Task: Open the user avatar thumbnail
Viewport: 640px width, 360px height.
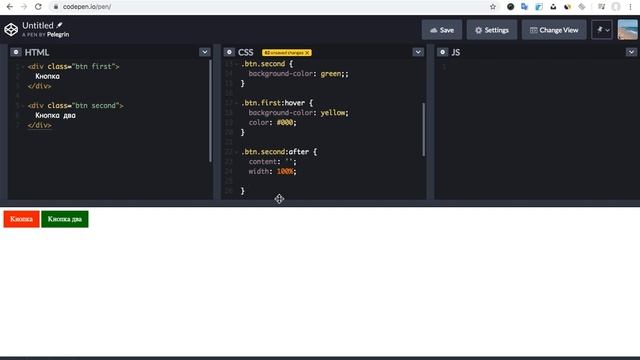Action: point(627,30)
